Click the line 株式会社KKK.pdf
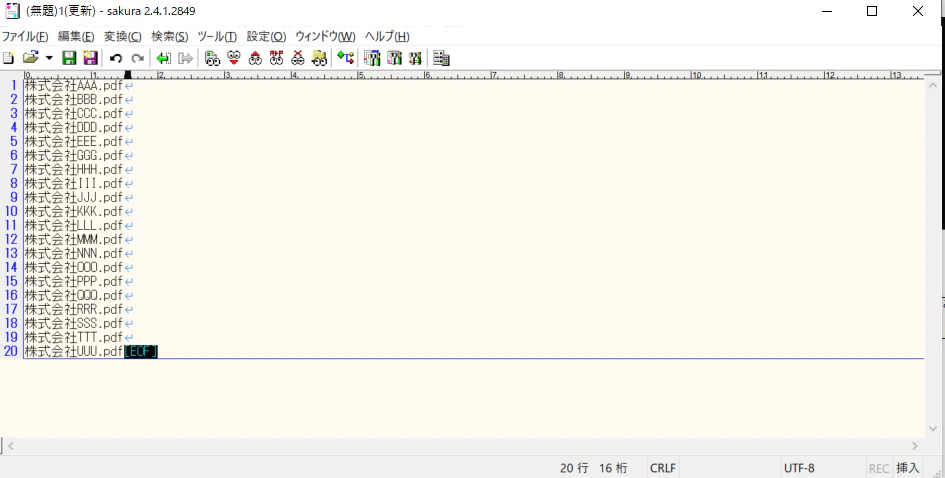This screenshot has height=478, width=945. tap(74, 211)
